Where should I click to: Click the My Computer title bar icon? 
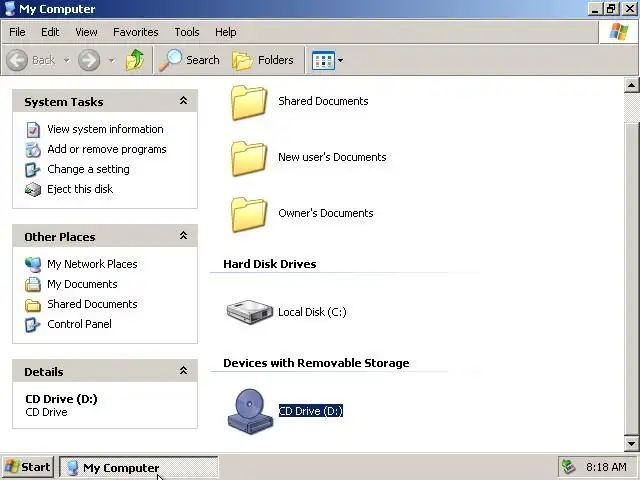click(9, 9)
